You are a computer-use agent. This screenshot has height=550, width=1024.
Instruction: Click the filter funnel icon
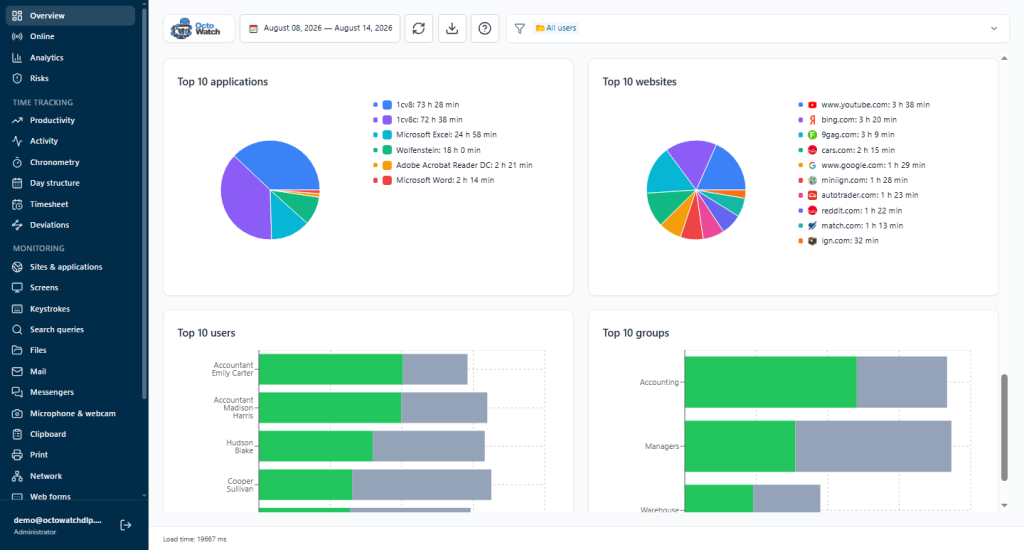(520, 28)
